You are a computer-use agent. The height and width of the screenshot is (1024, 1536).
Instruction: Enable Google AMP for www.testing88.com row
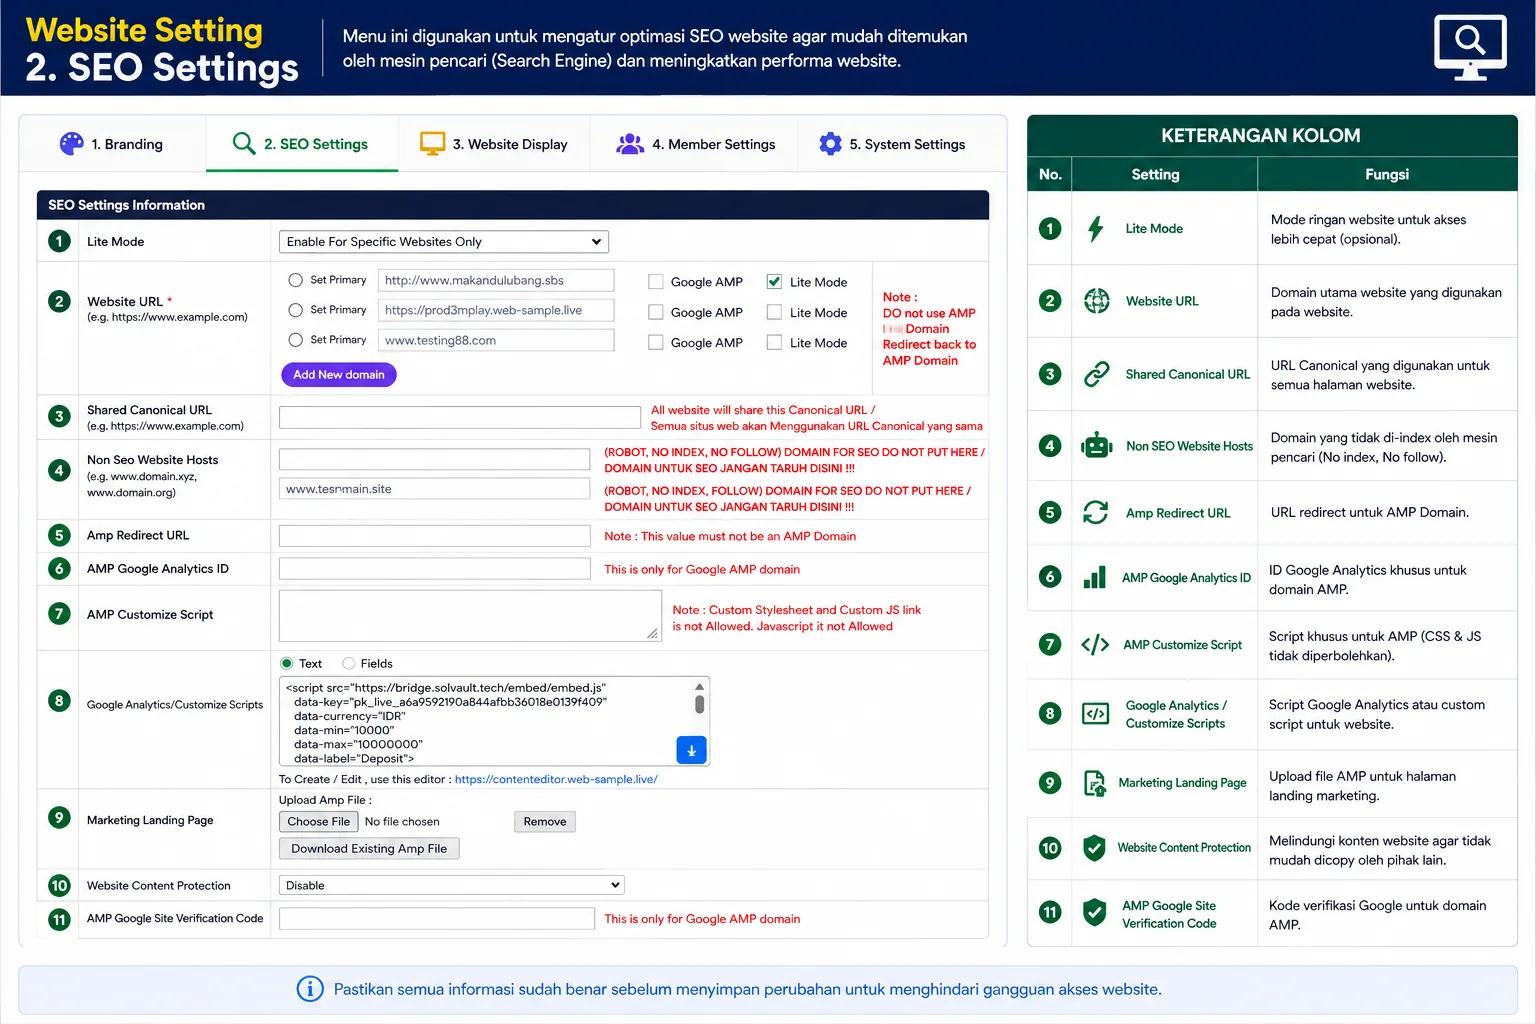click(656, 342)
